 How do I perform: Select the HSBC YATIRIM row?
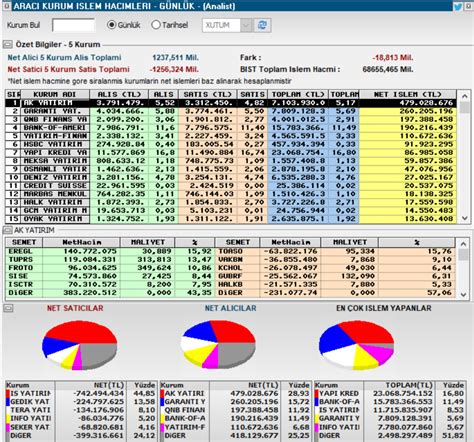pos(231,144)
